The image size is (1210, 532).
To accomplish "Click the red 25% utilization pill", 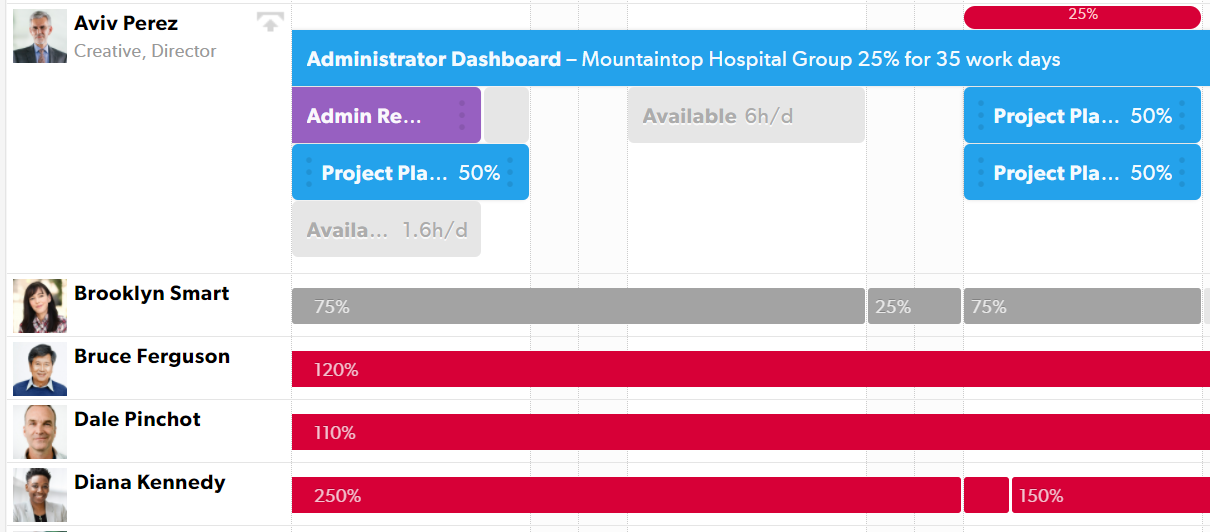I will 1082,16.
